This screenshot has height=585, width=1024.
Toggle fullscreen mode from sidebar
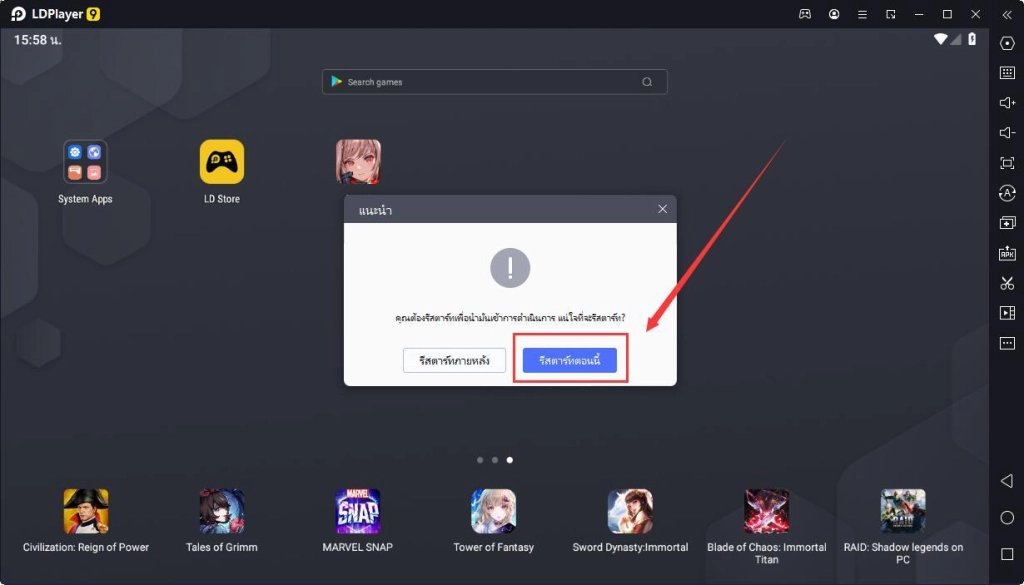(x=1007, y=163)
